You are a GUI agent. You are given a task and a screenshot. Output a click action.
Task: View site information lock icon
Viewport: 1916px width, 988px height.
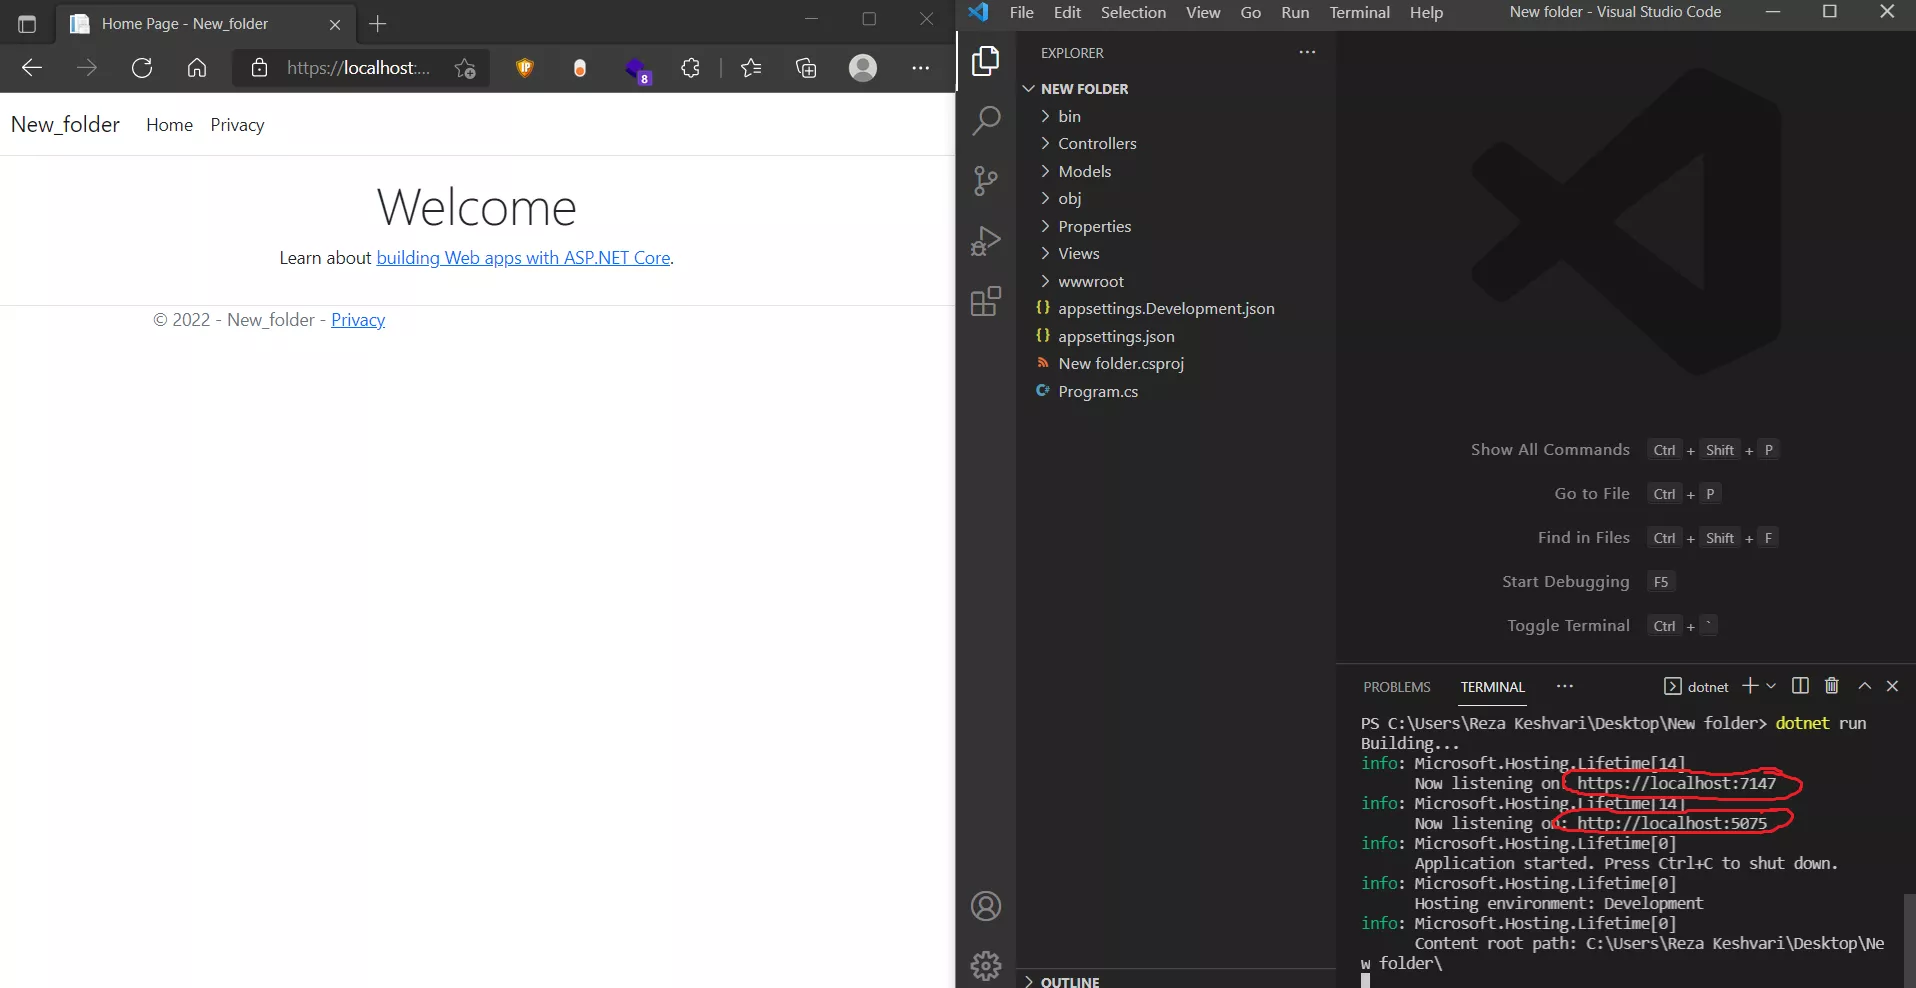pos(260,68)
